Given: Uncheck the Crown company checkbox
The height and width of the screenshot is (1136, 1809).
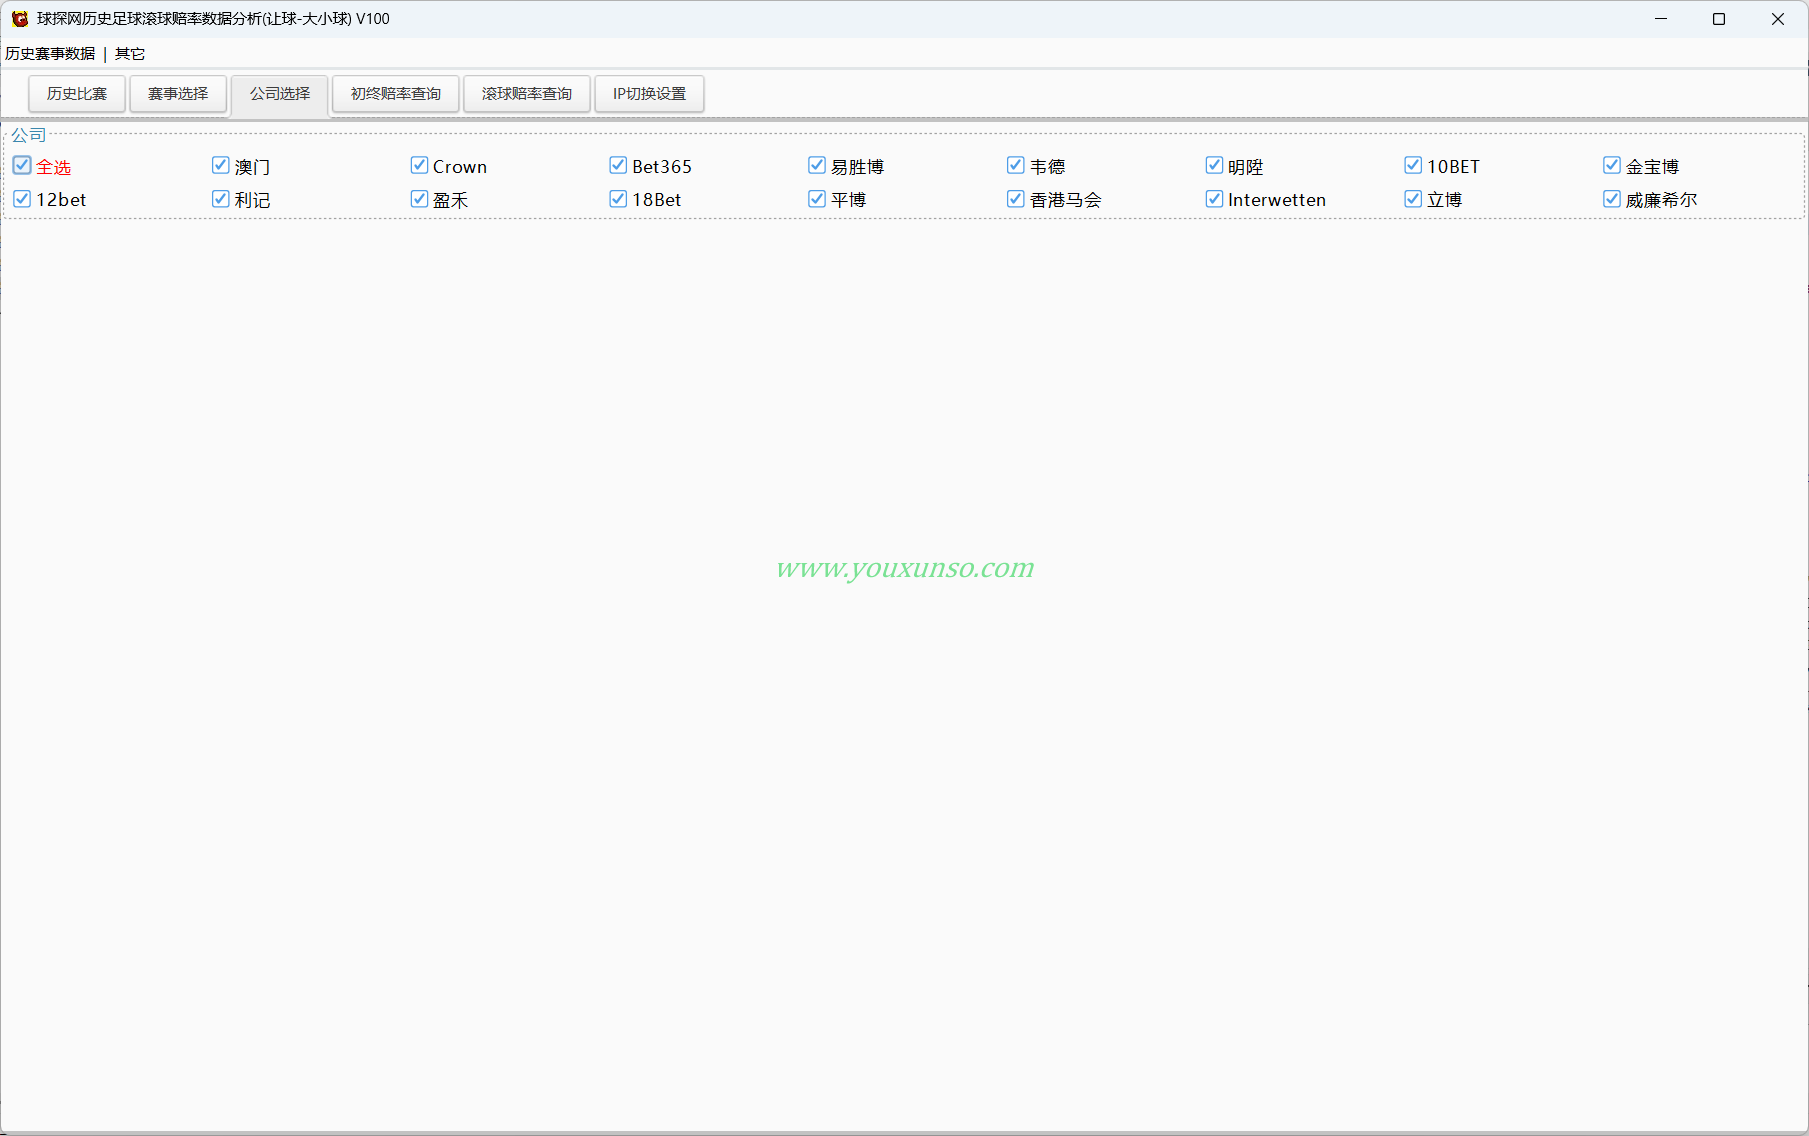Looking at the screenshot, I should pyautogui.click(x=420, y=166).
